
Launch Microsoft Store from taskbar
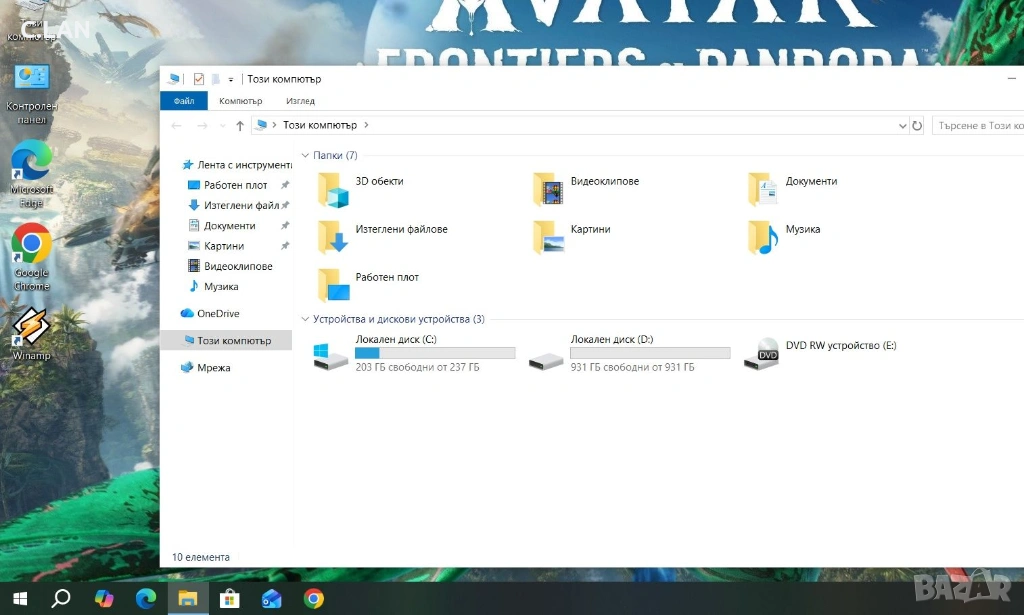coord(229,598)
